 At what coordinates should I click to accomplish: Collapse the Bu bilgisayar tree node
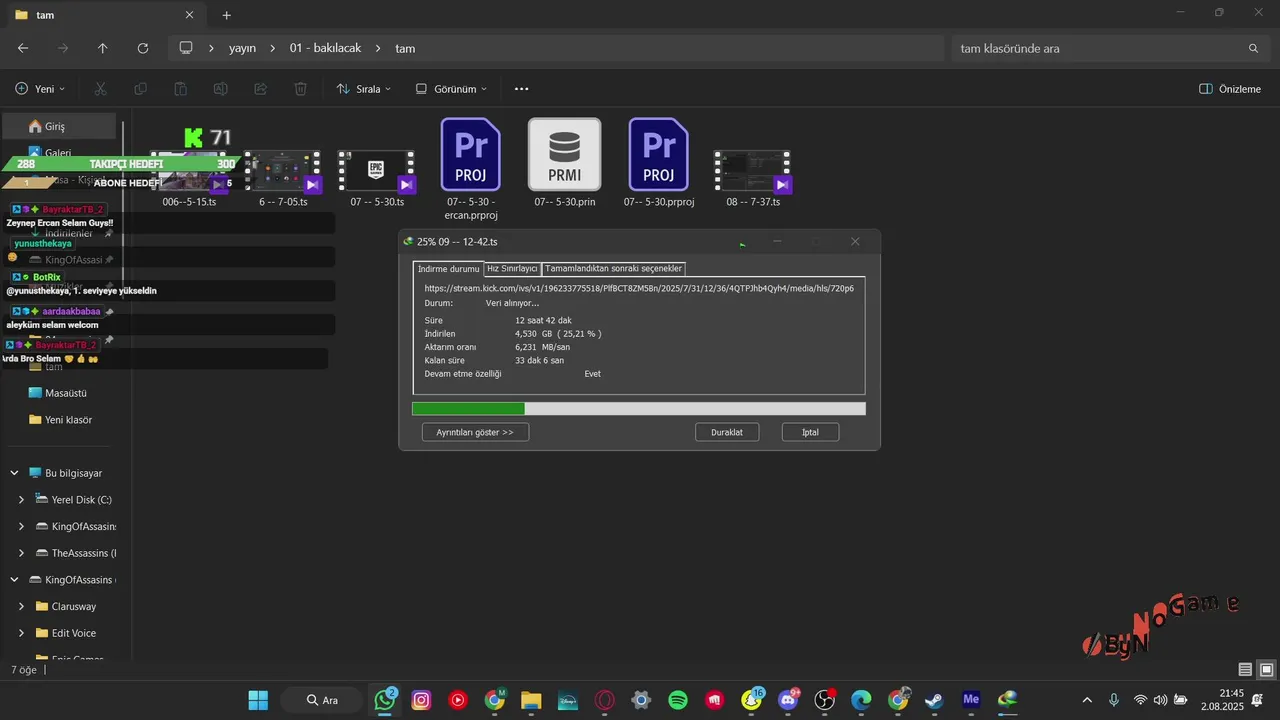(15, 473)
